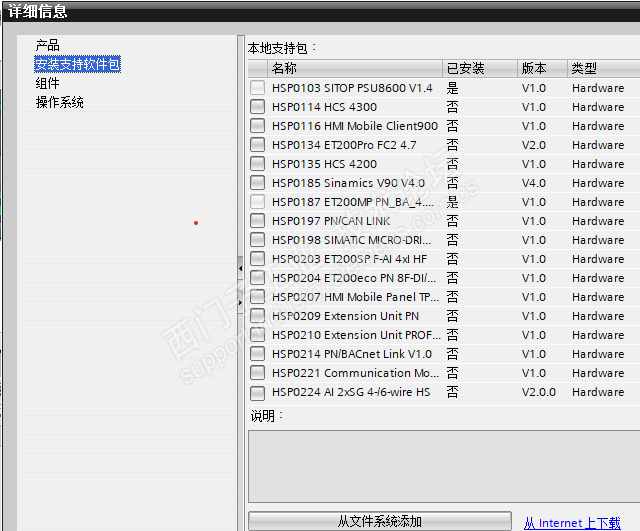This screenshot has width=640, height=531.
Task: Select the row name HSP0114 HCS 4300
Action: [324, 107]
